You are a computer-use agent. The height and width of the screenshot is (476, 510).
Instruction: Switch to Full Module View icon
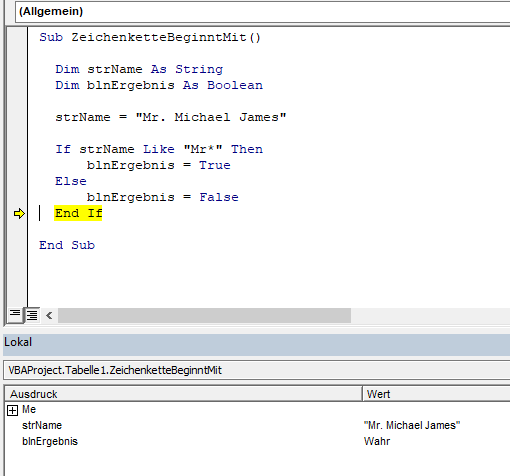coord(32,315)
